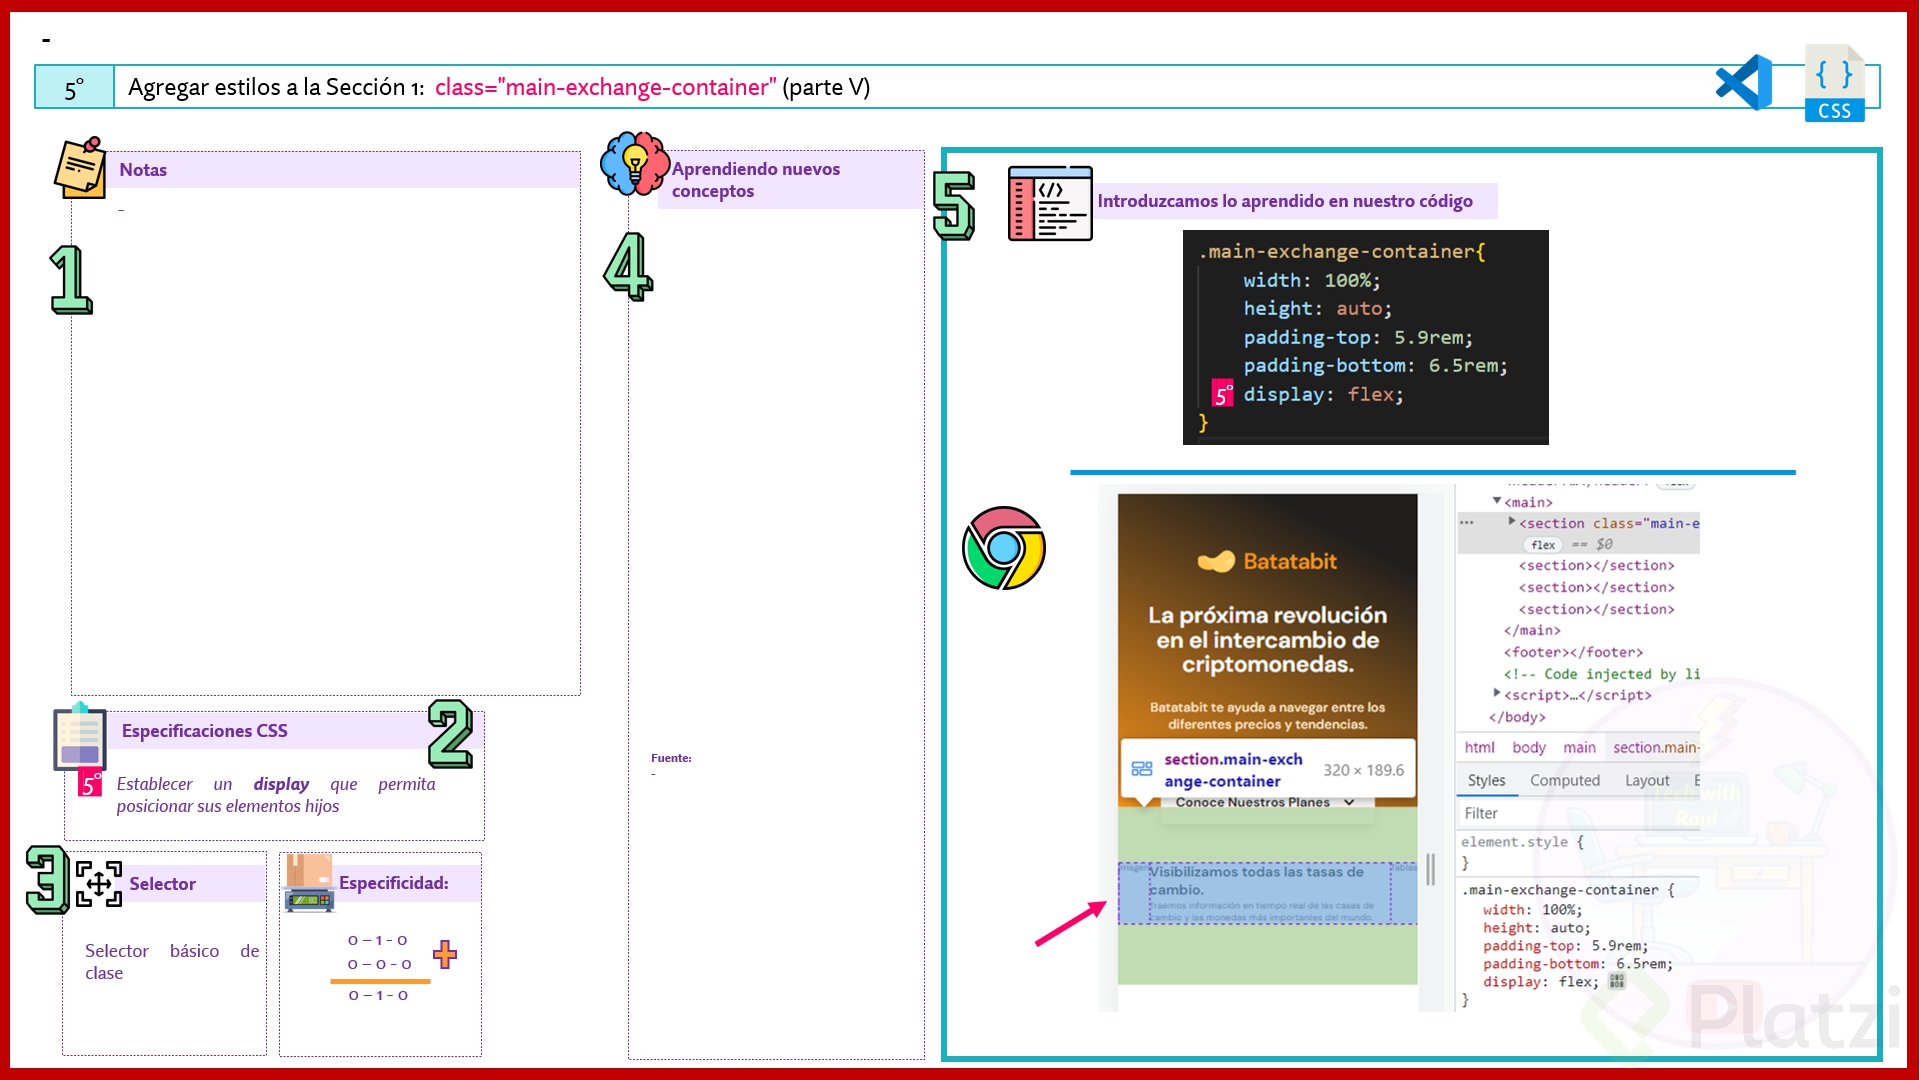Click the Filter styles input field
This screenshot has height=1080, width=1920.
[1578, 813]
